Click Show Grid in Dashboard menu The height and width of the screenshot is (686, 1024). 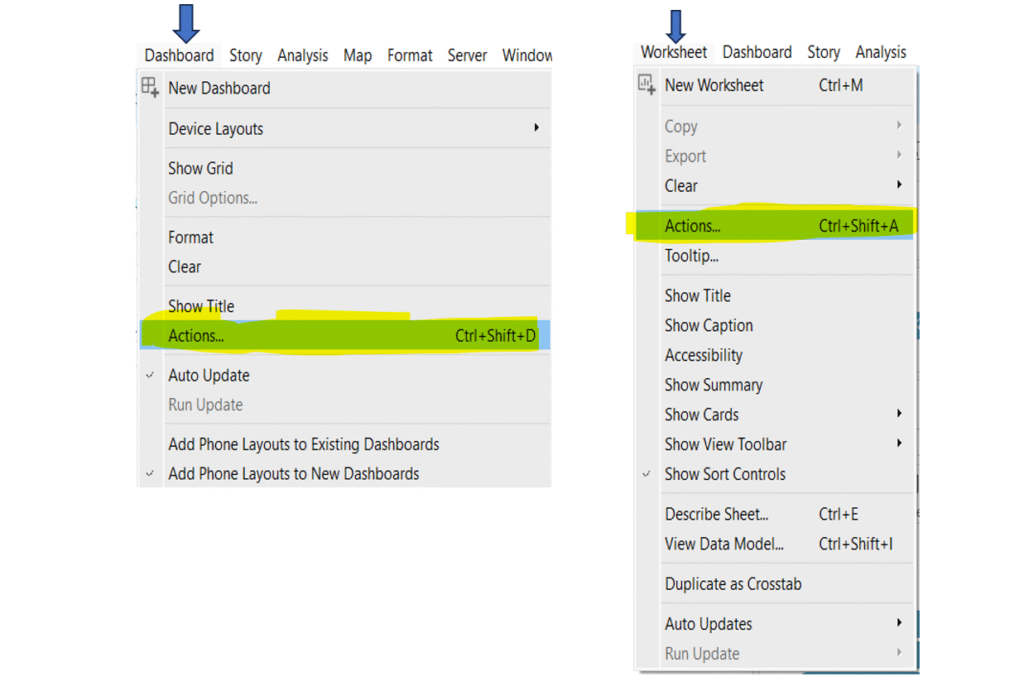[x=200, y=168]
